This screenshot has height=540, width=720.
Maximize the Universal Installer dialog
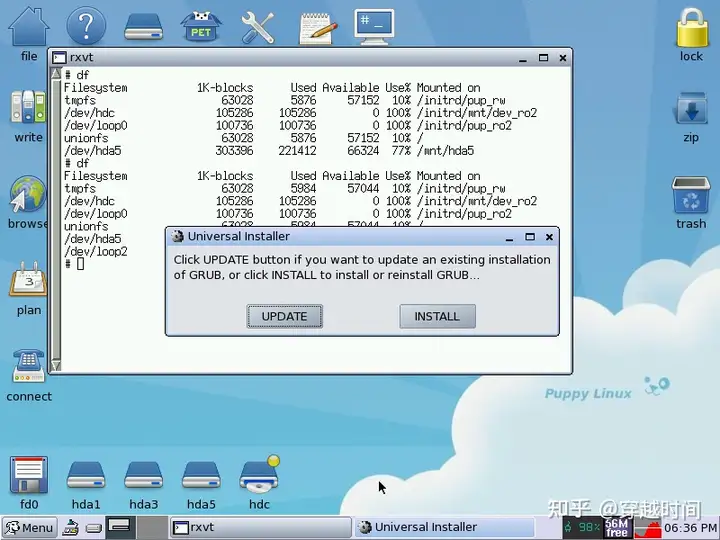[530, 237]
